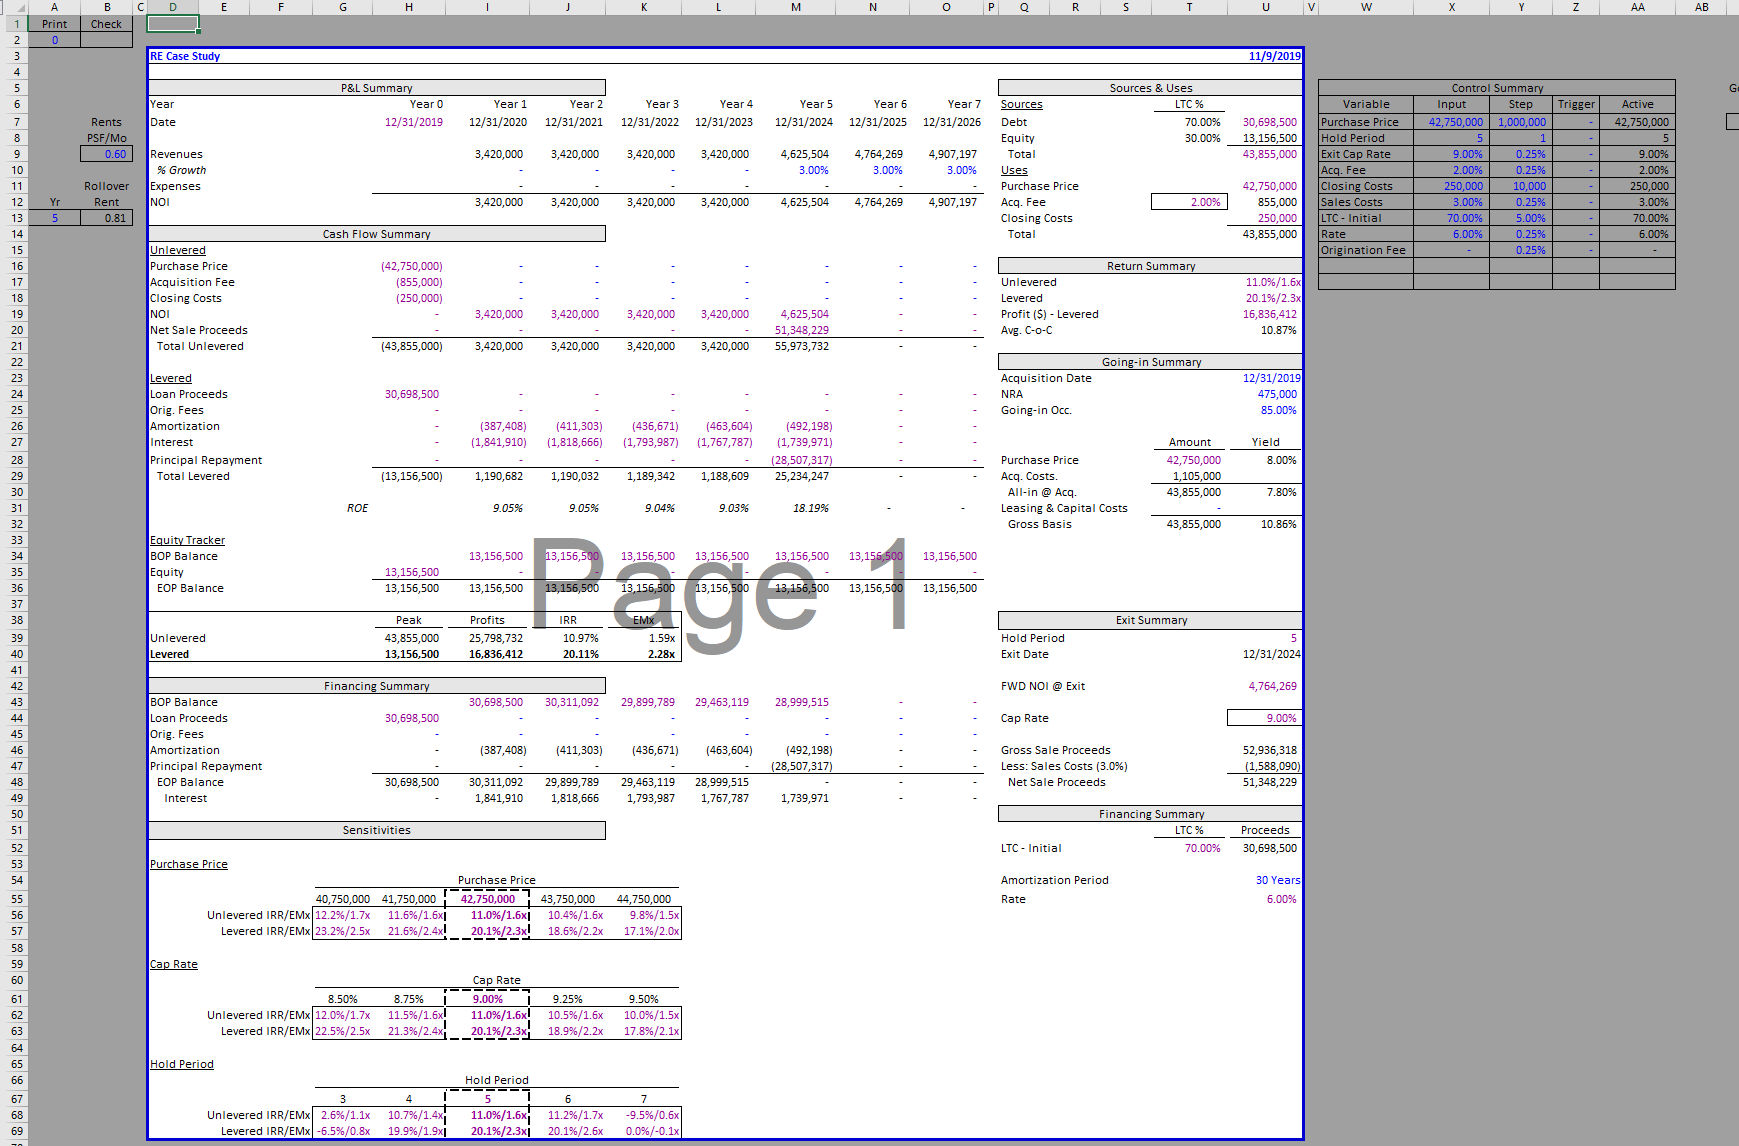1739x1146 pixels.
Task: Select the Leasing & Capital Costs label
Action: (1064, 508)
